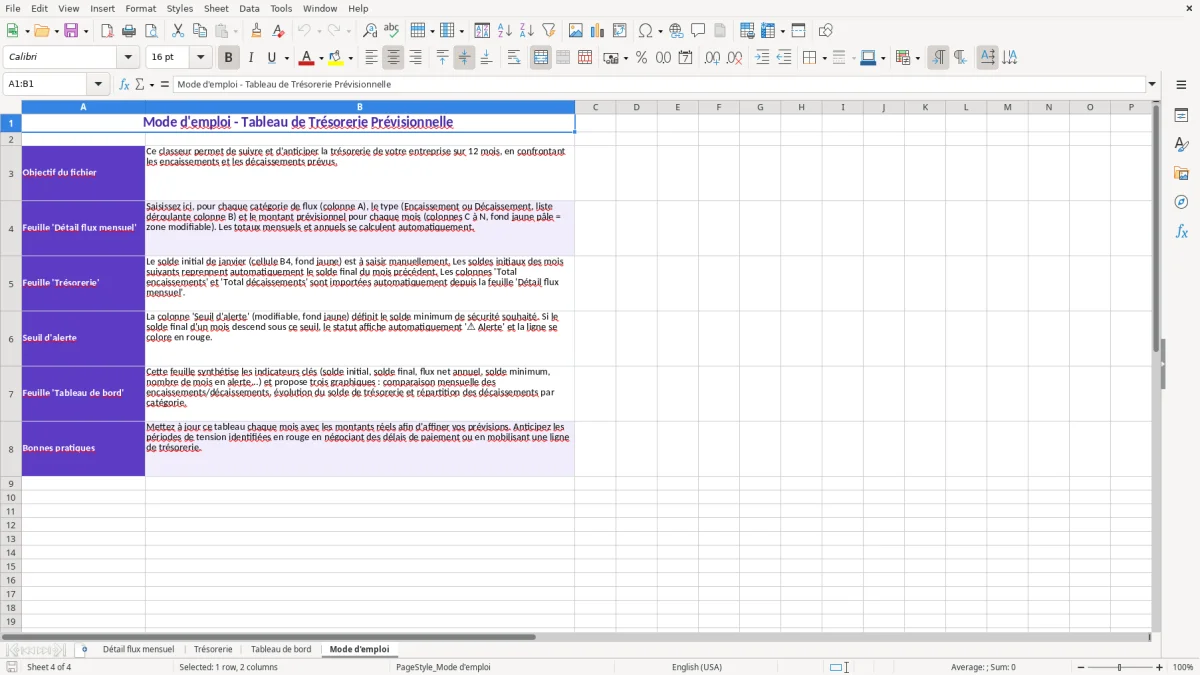Select column B header

click(360, 107)
